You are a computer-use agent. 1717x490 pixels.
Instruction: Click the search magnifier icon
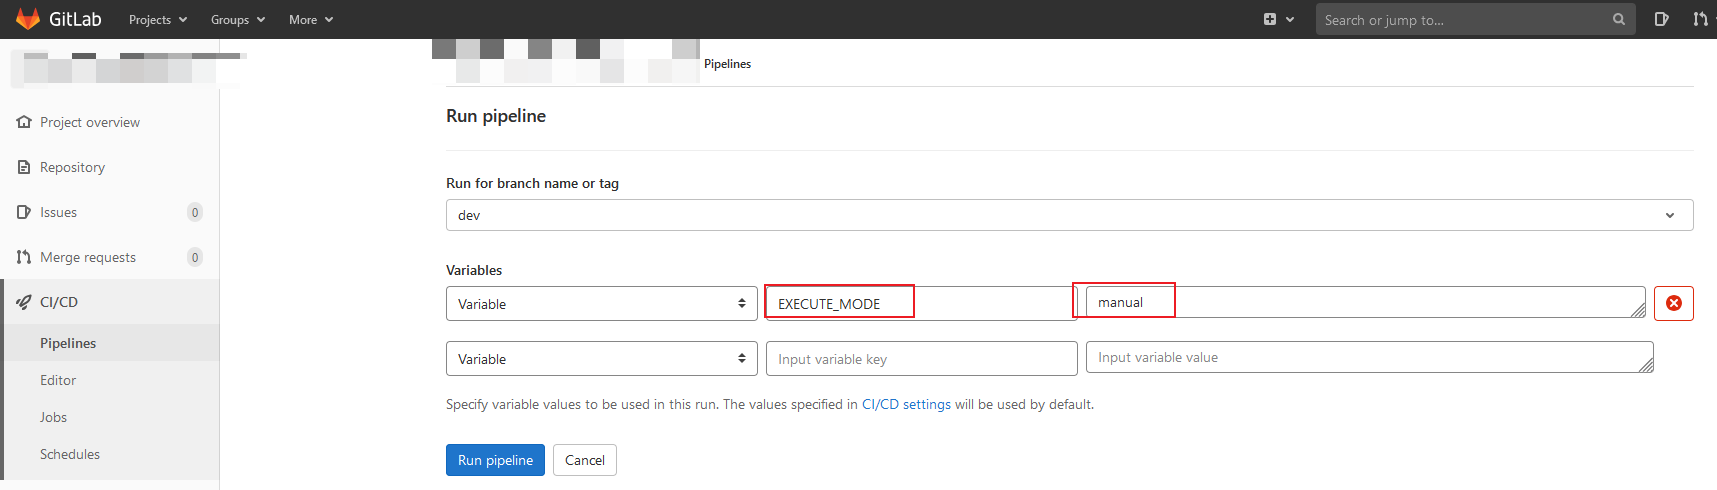click(1618, 20)
